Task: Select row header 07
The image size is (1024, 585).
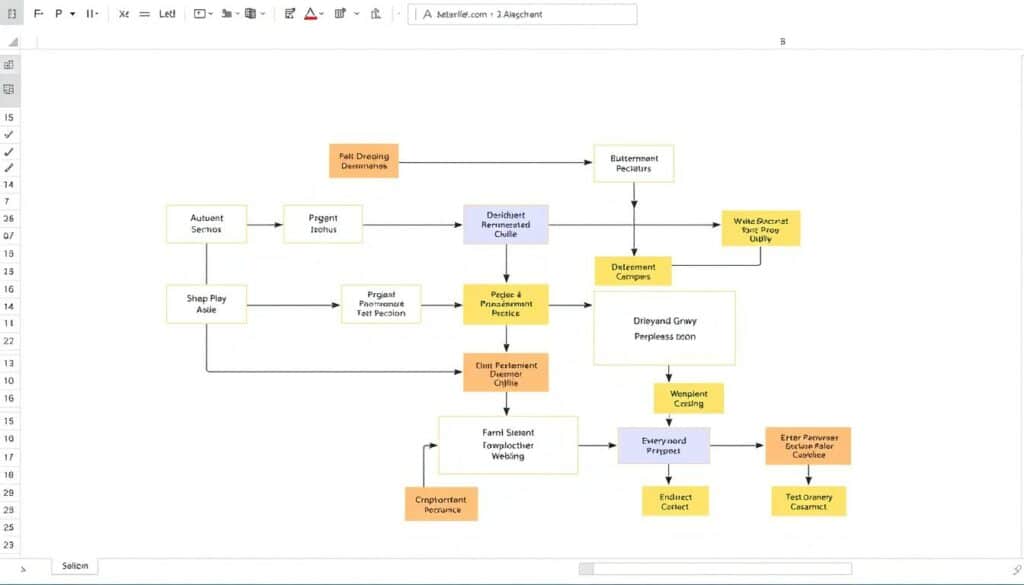Action: [x=8, y=236]
